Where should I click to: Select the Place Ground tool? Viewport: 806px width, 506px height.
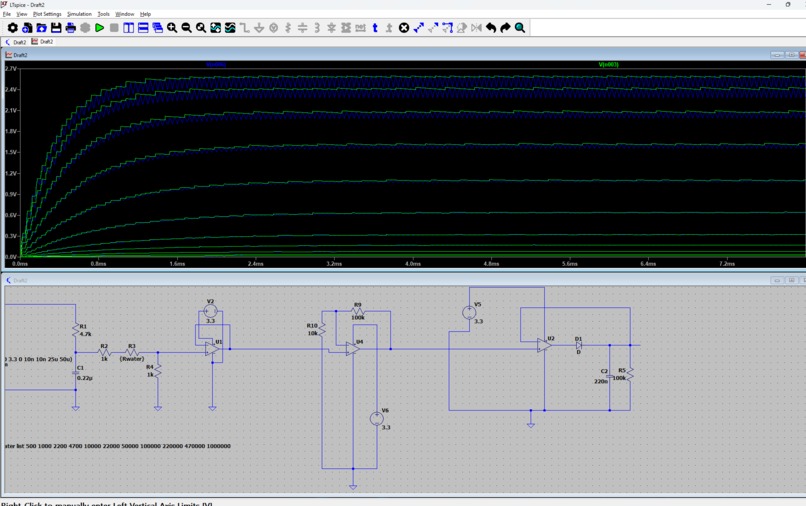[259, 28]
